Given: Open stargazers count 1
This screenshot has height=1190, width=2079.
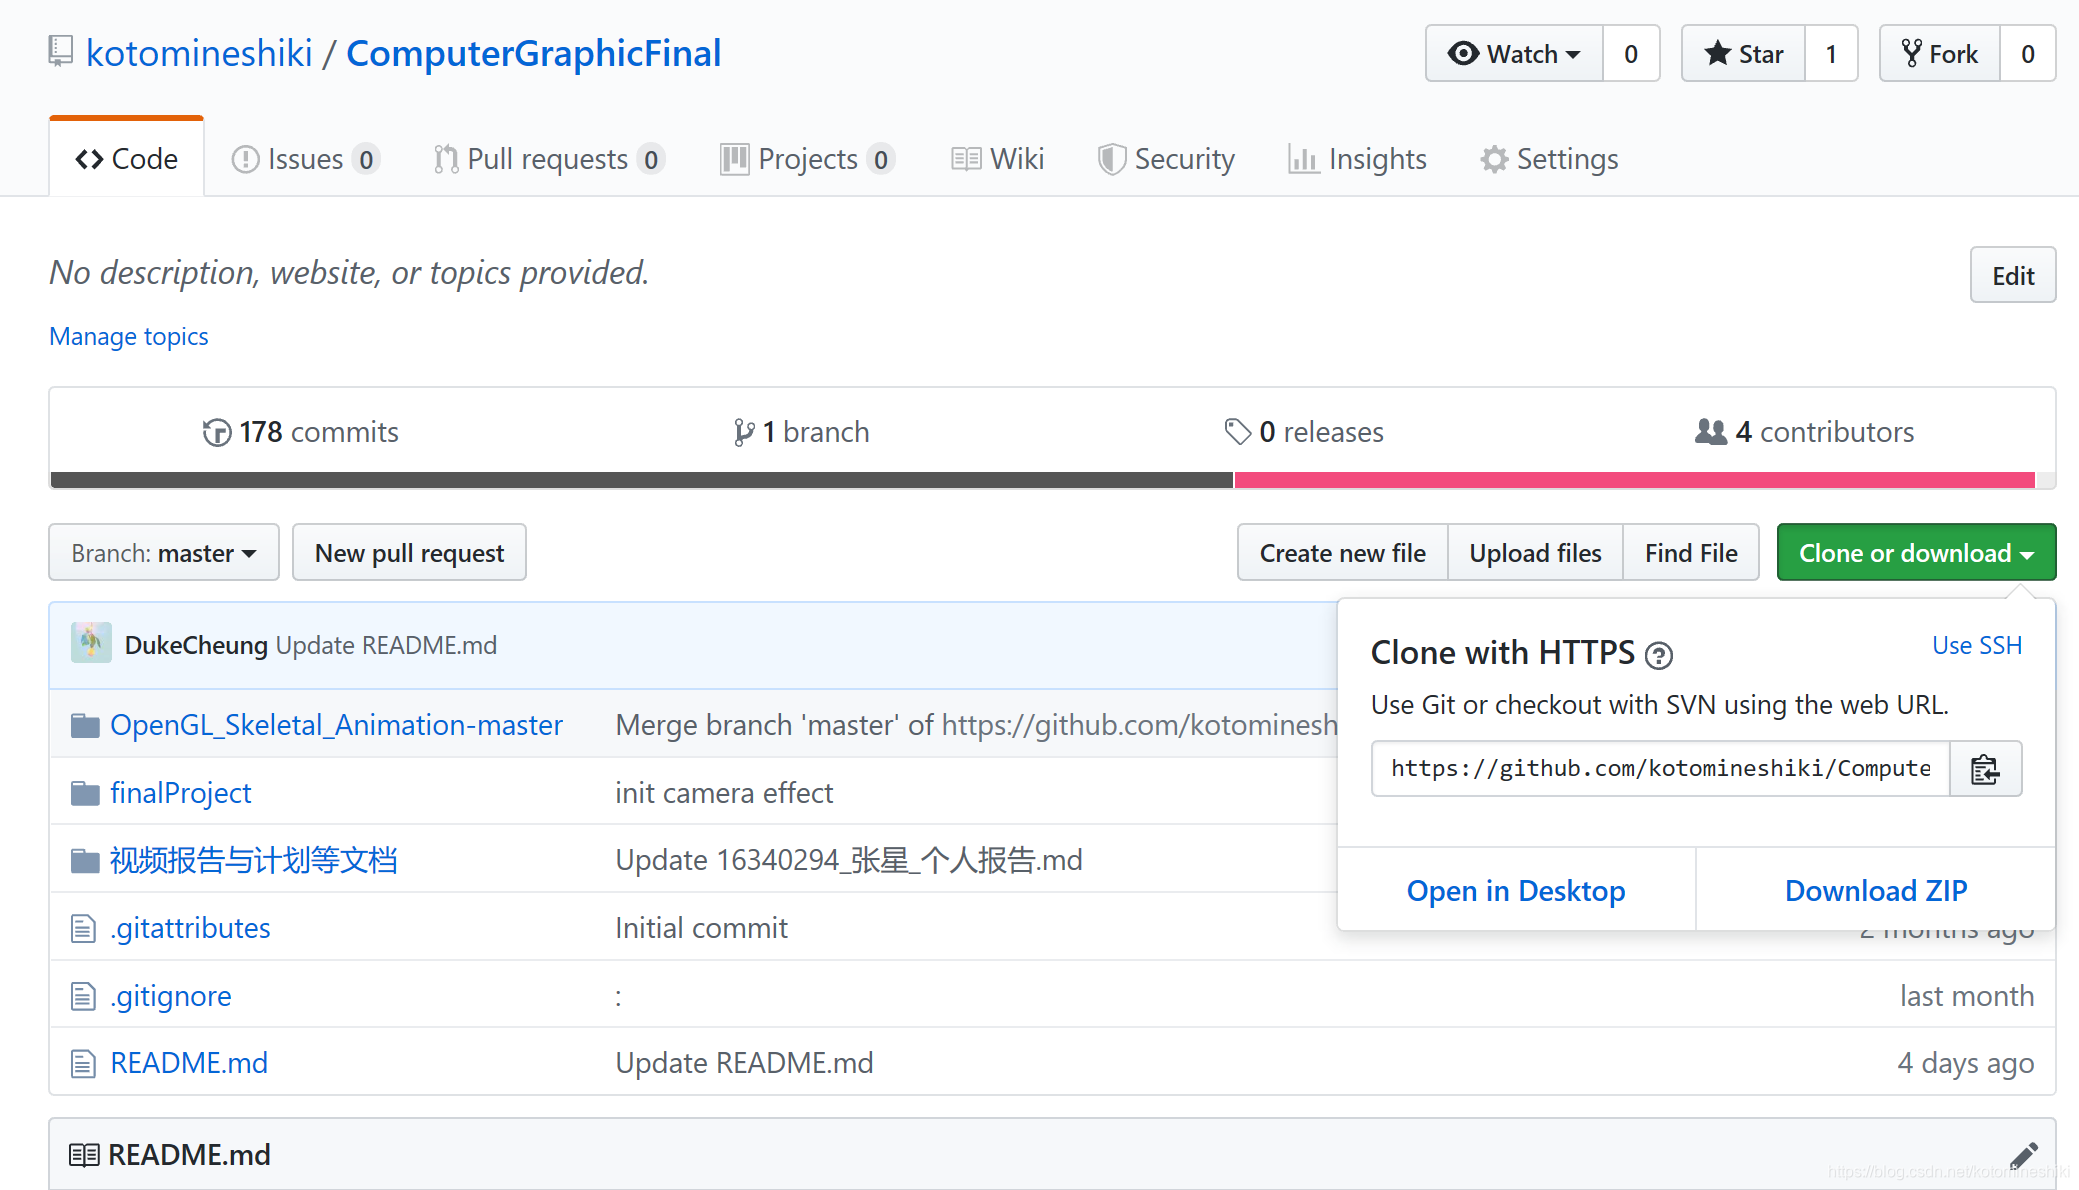Looking at the screenshot, I should point(1831,53).
